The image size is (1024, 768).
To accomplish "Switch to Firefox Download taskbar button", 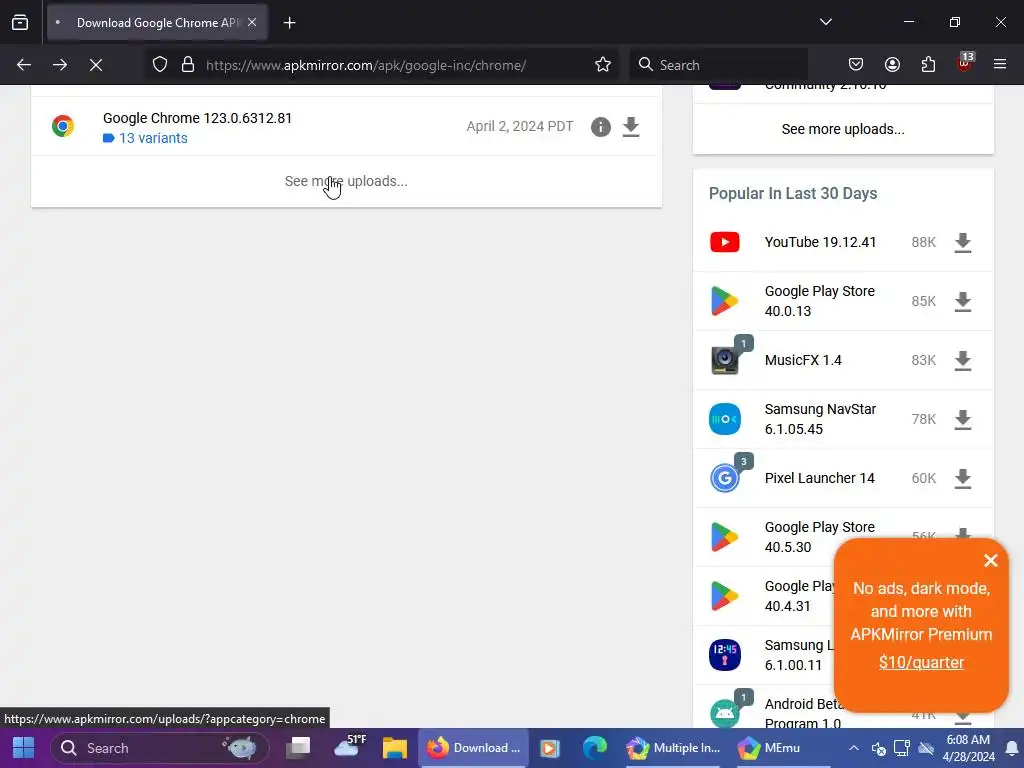I will tap(473, 748).
